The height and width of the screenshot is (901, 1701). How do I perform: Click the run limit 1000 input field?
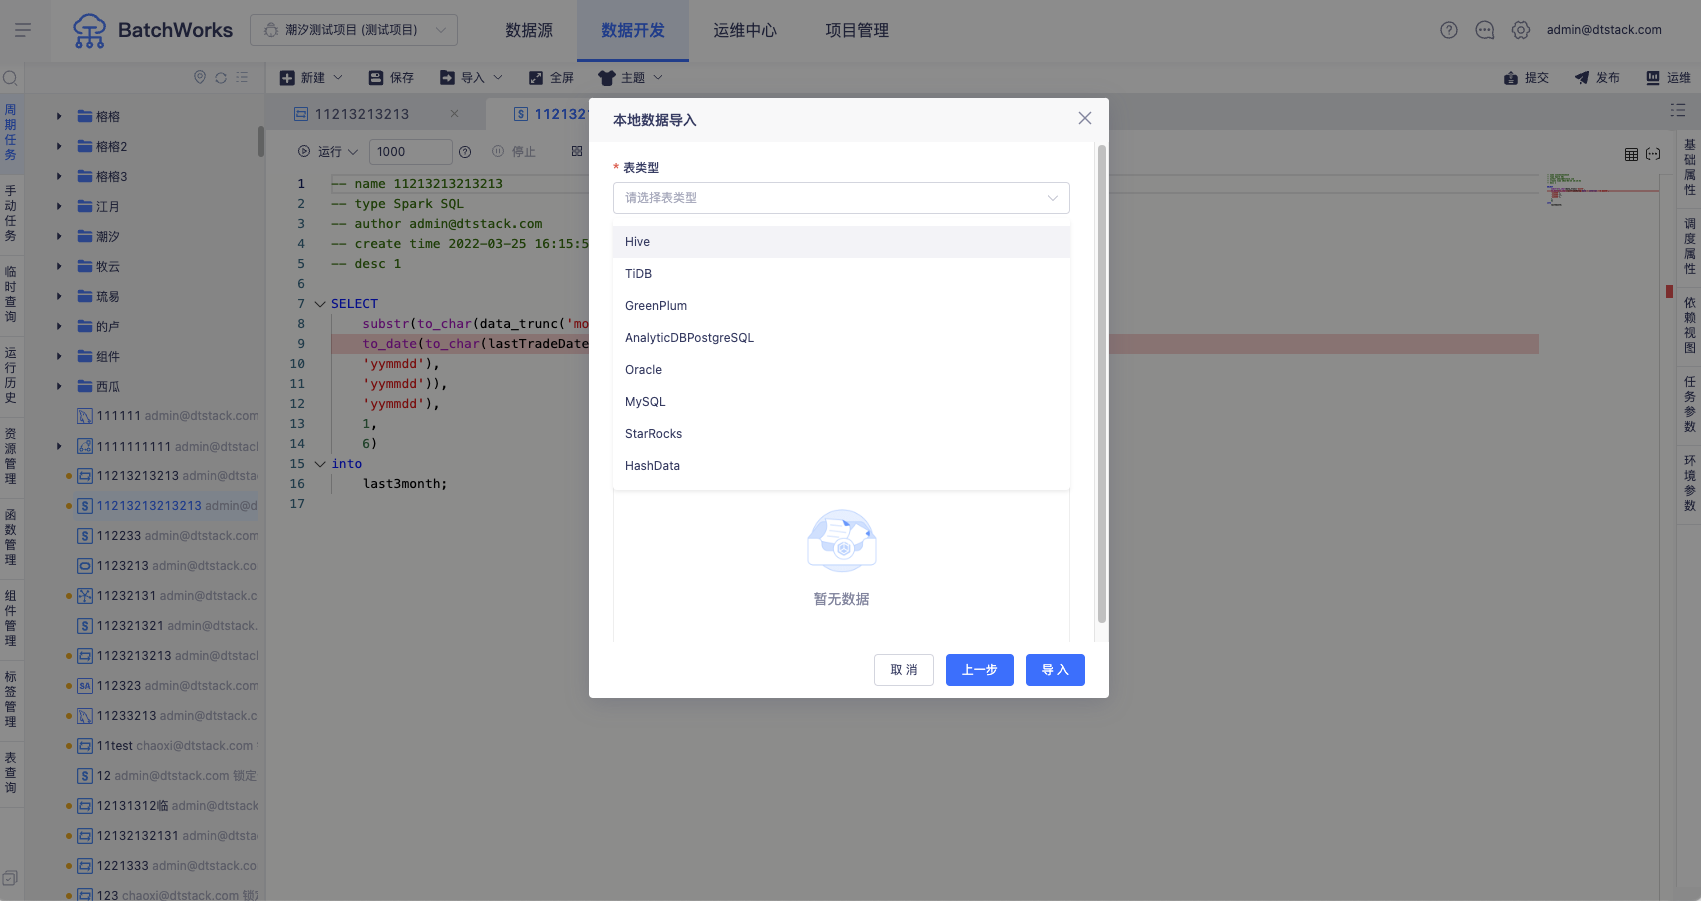click(x=410, y=152)
